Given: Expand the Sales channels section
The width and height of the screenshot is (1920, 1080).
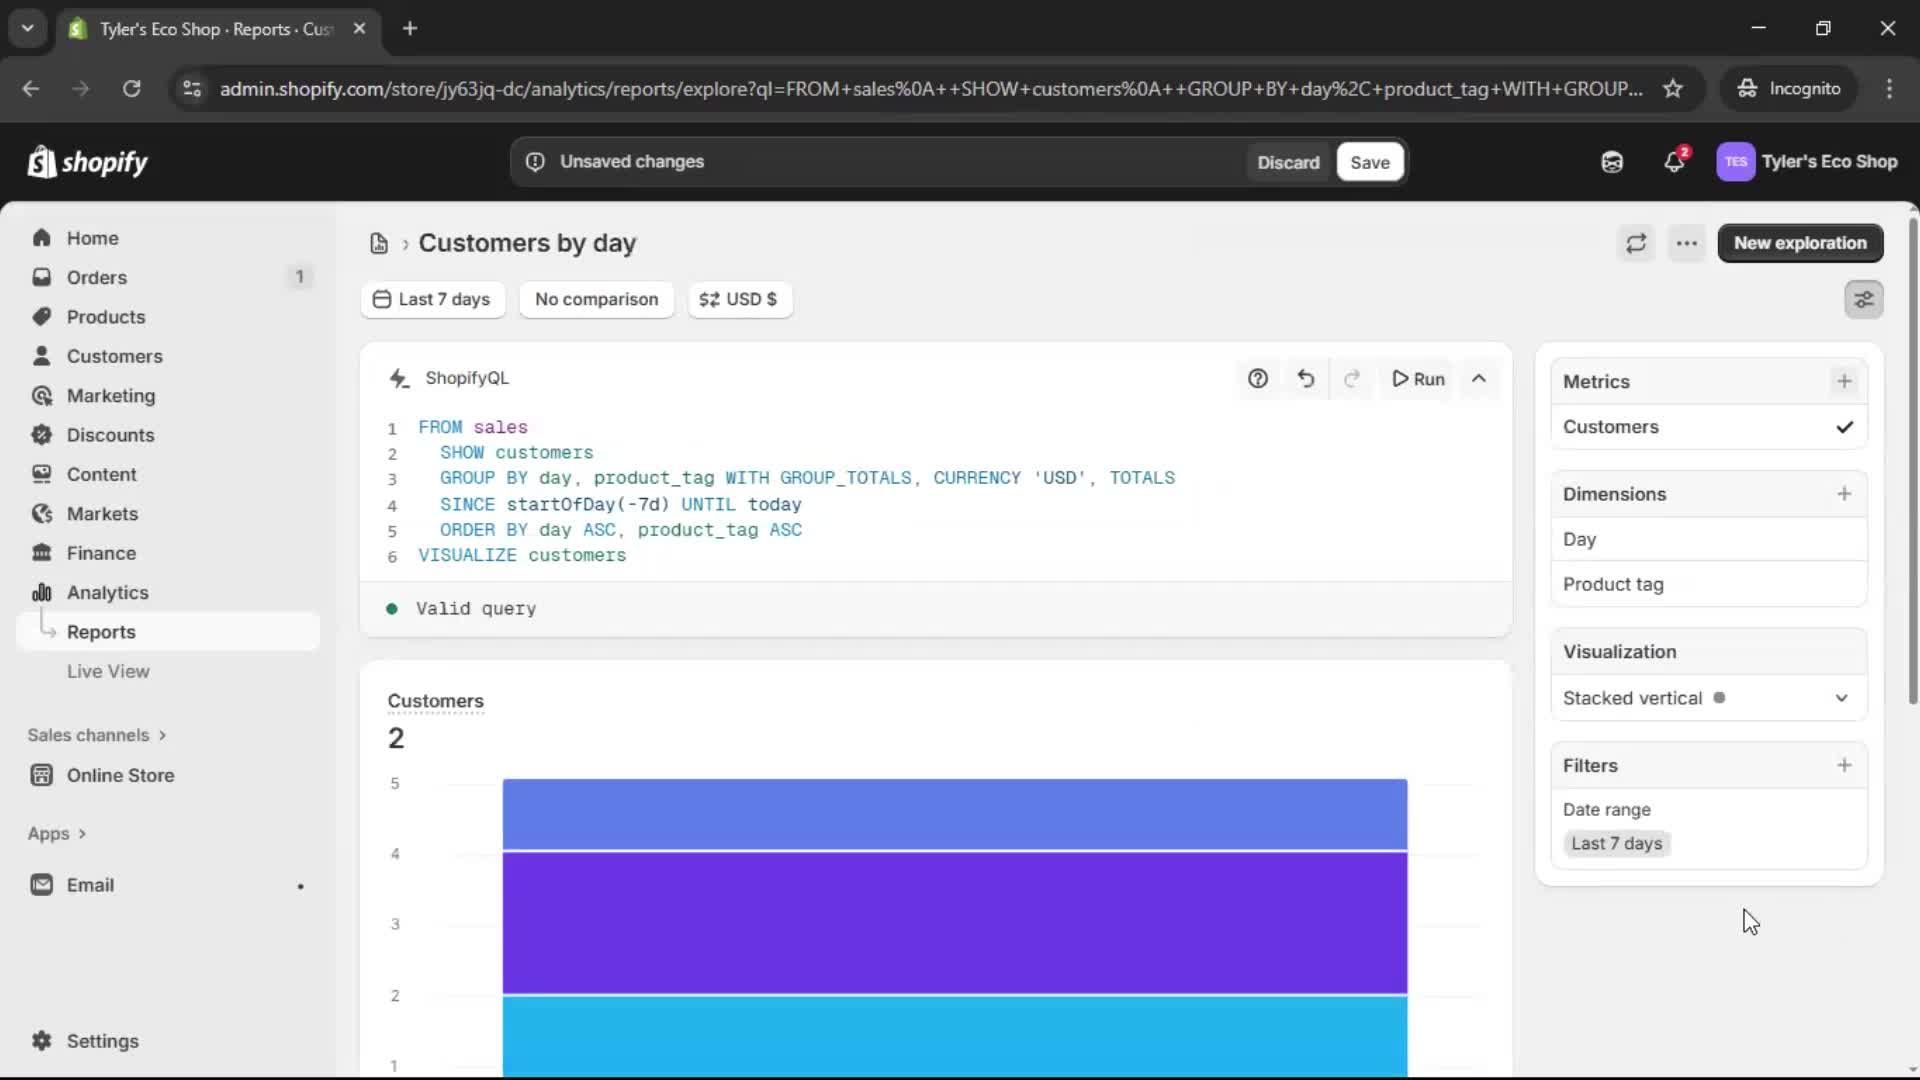Looking at the screenshot, I should (97, 735).
